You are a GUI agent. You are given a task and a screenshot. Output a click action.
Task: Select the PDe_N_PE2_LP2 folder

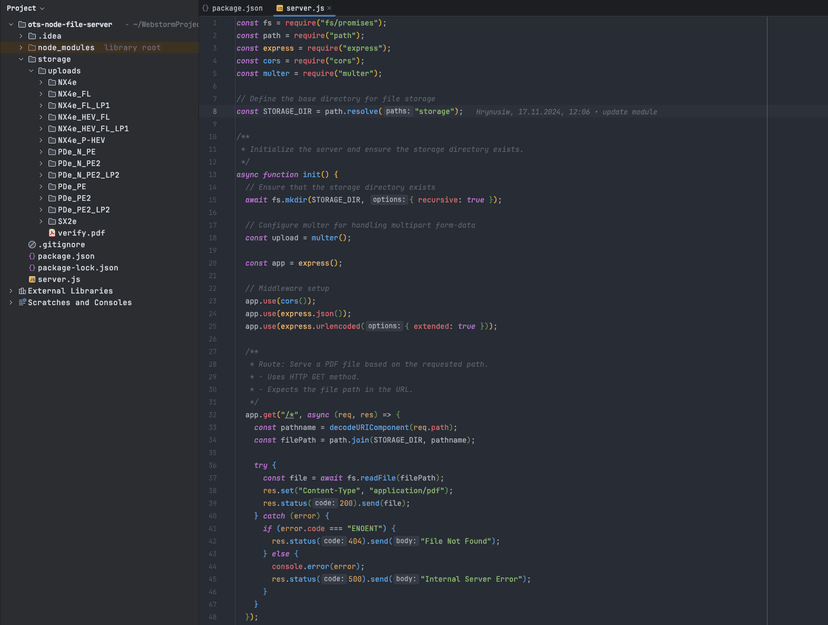[88, 175]
